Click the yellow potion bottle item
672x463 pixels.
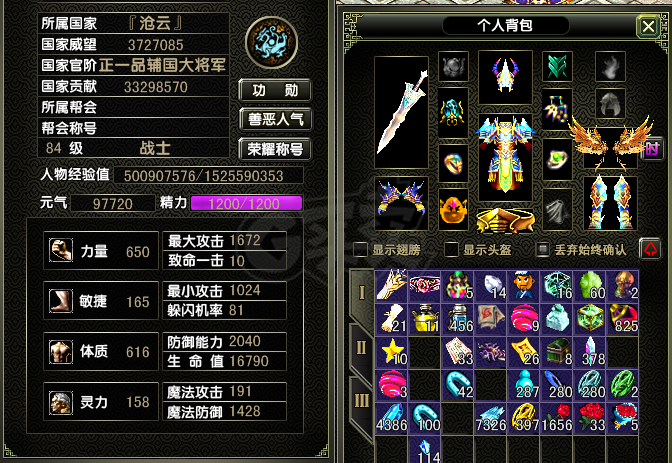(424, 319)
